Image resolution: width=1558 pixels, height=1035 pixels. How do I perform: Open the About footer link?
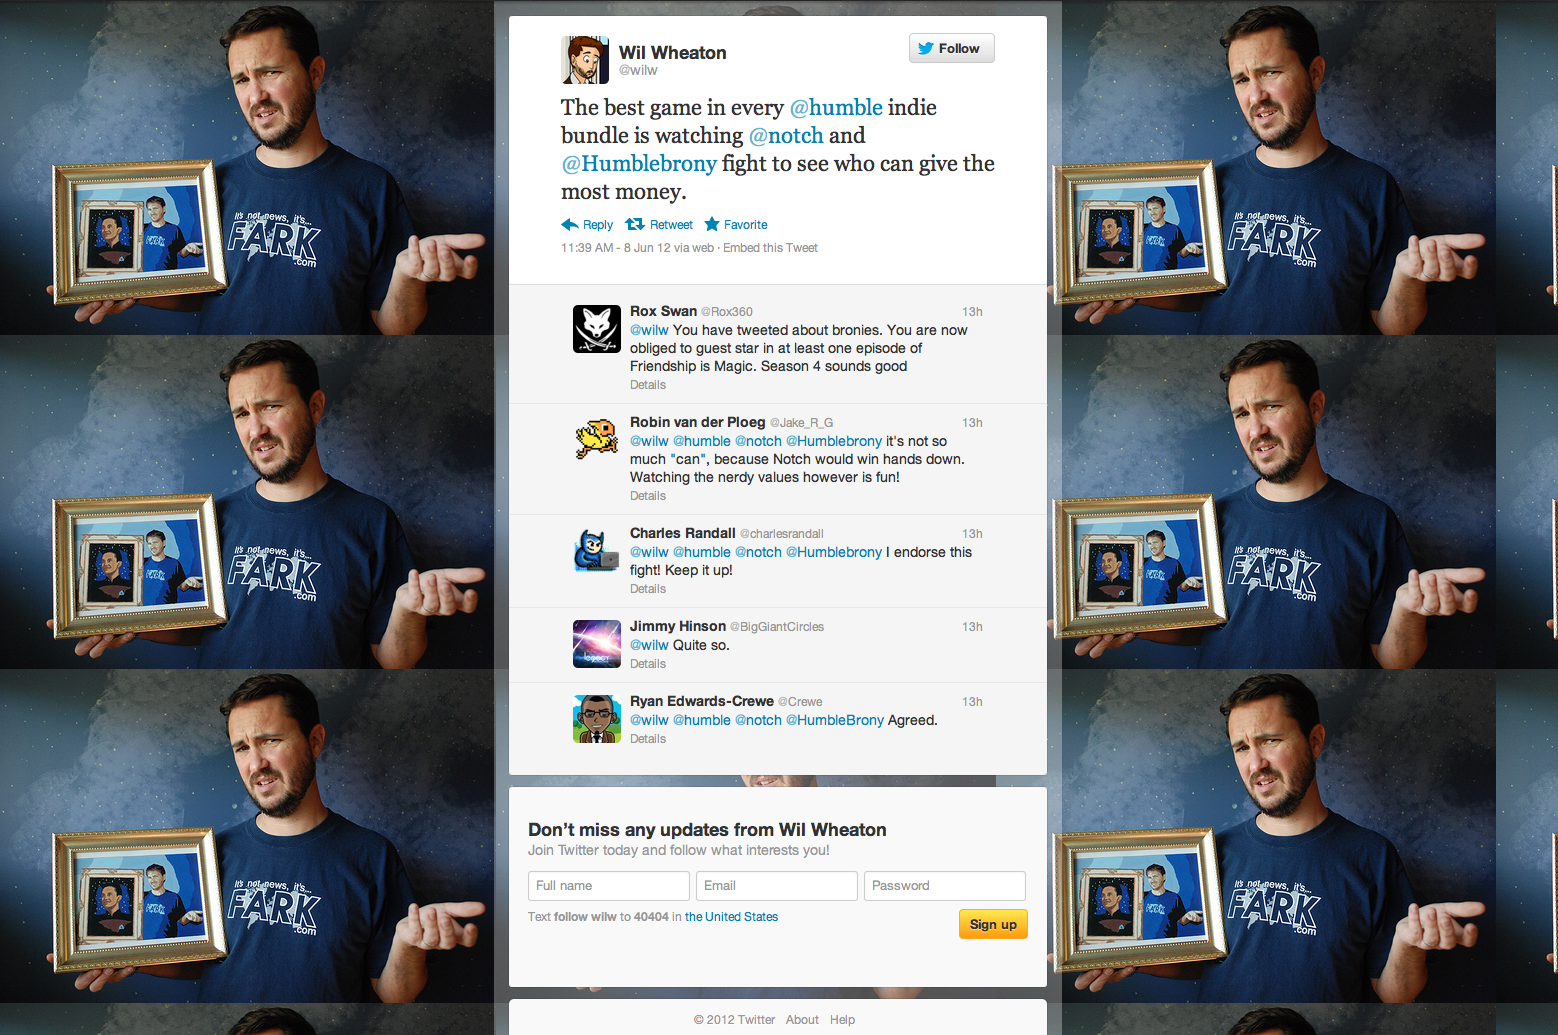[802, 1020]
